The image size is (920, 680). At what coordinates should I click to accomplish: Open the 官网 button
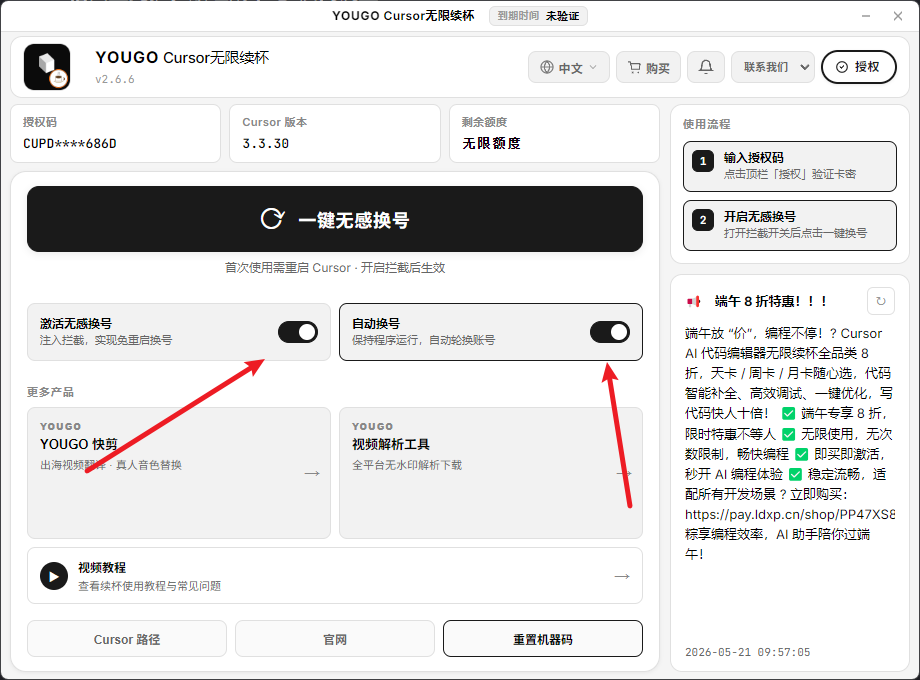coord(335,639)
